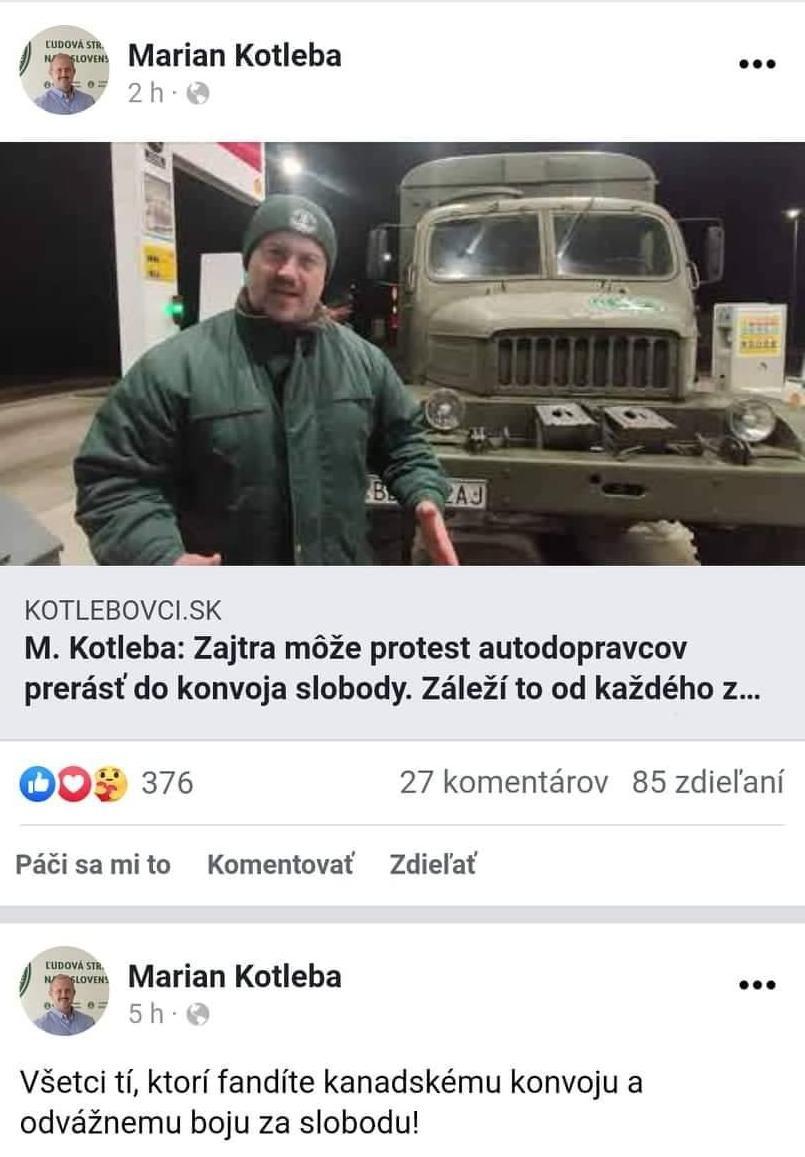Open the three-dot menu on the first post
The image size is (805, 1157).
coord(757,64)
